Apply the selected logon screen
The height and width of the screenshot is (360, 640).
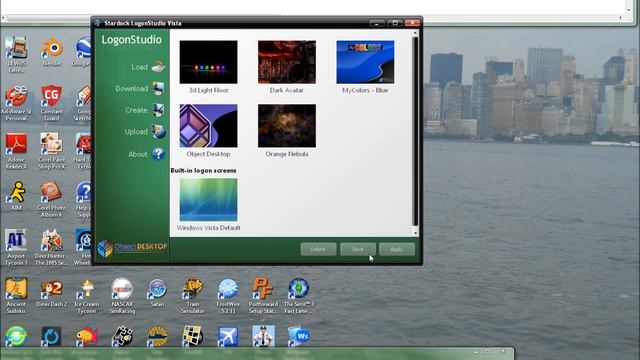[x=396, y=249]
